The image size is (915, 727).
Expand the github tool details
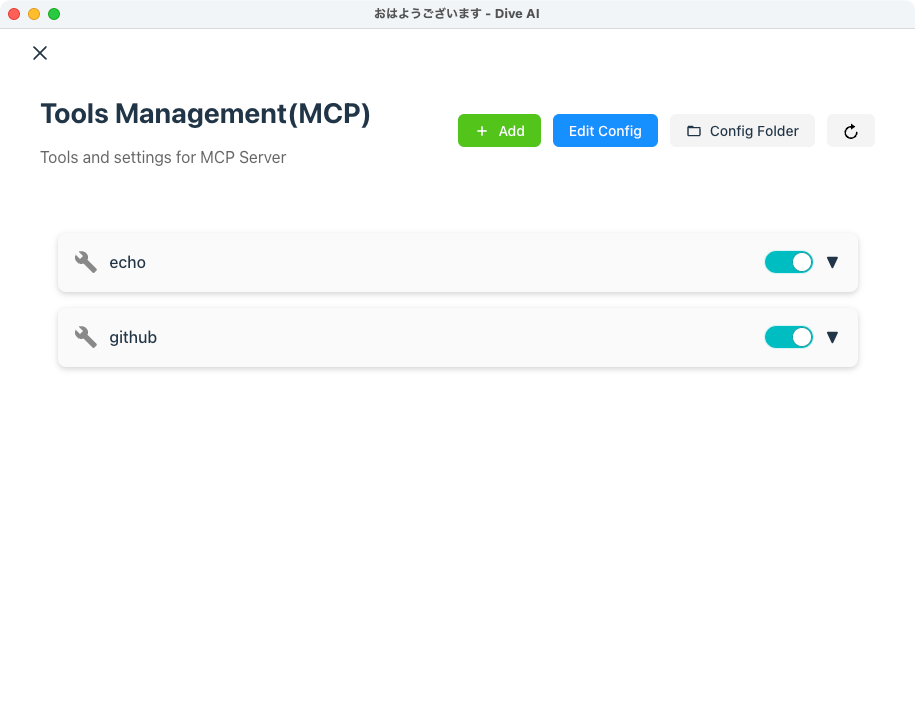pos(832,337)
